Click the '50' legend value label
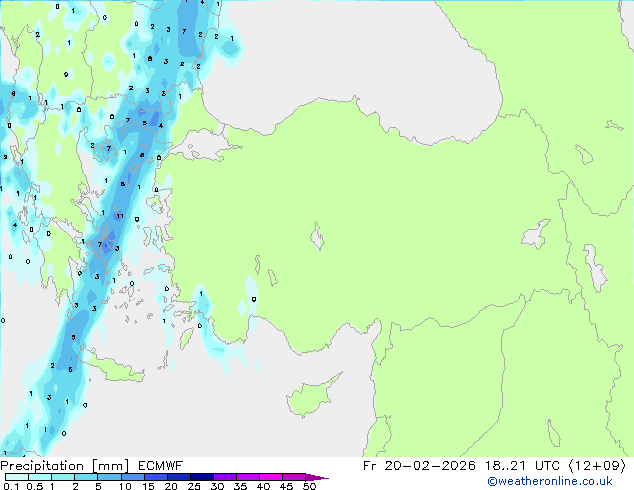Viewport: 634px width, 490px height. pos(310,486)
